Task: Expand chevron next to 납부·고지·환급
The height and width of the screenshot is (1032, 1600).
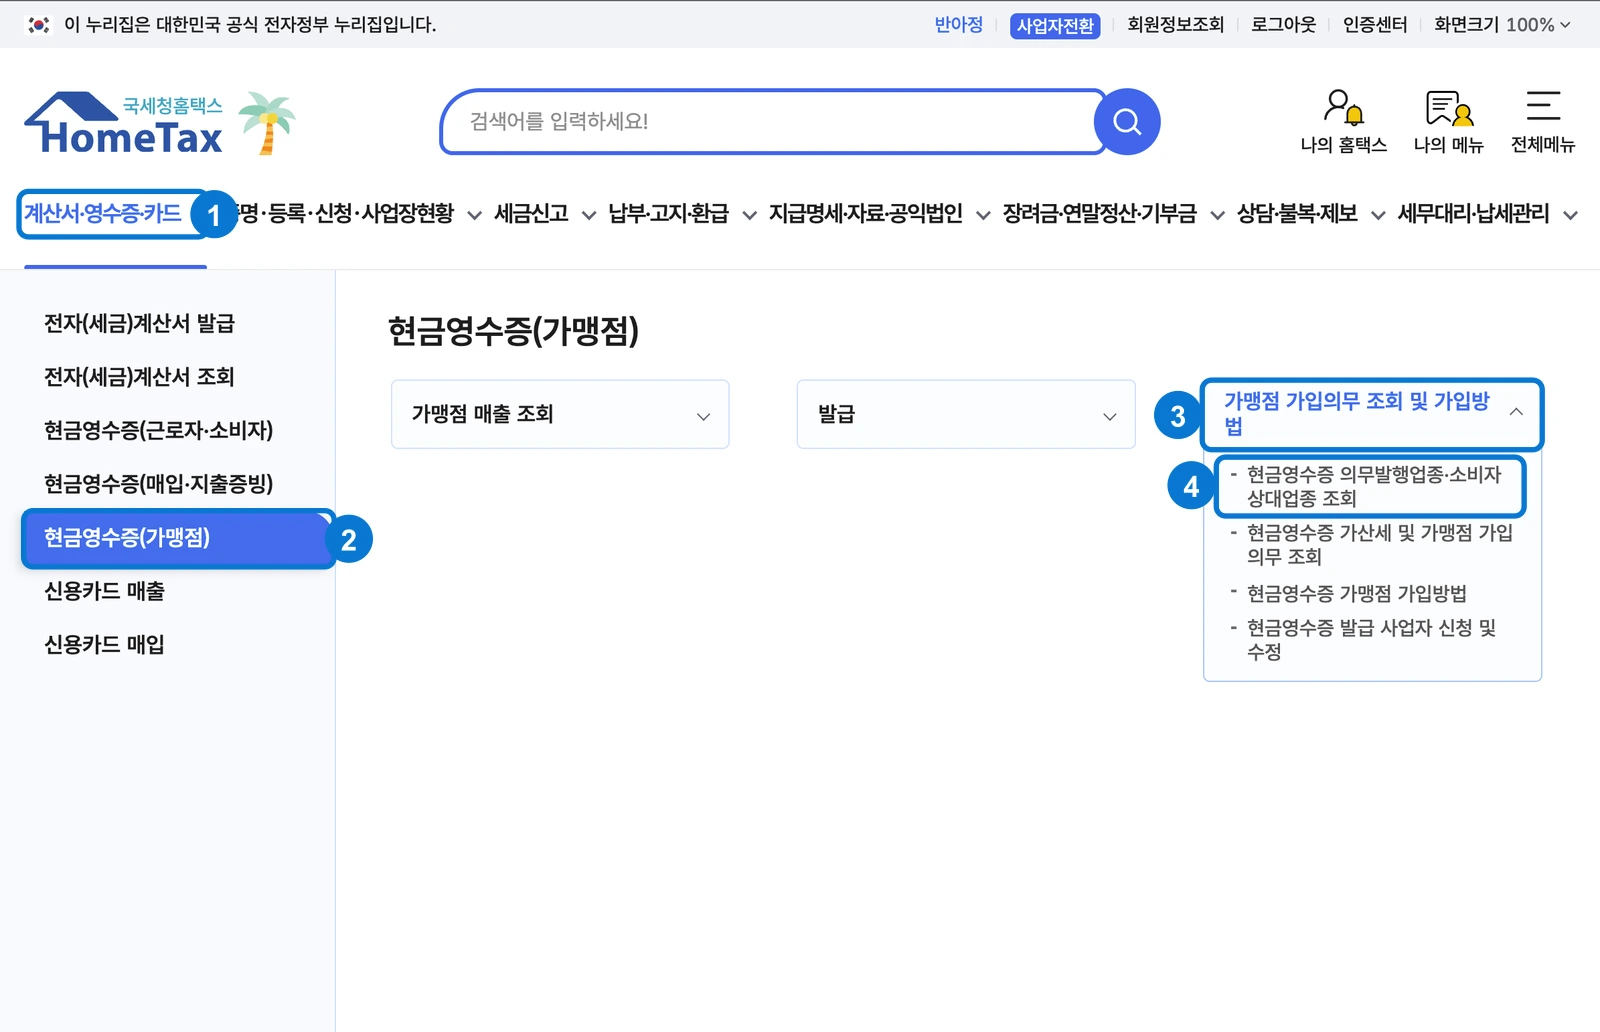Action: pyautogui.click(x=749, y=215)
